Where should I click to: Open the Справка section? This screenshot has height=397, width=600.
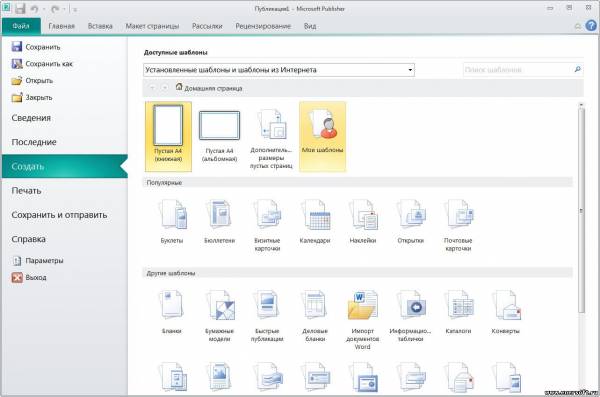point(29,239)
